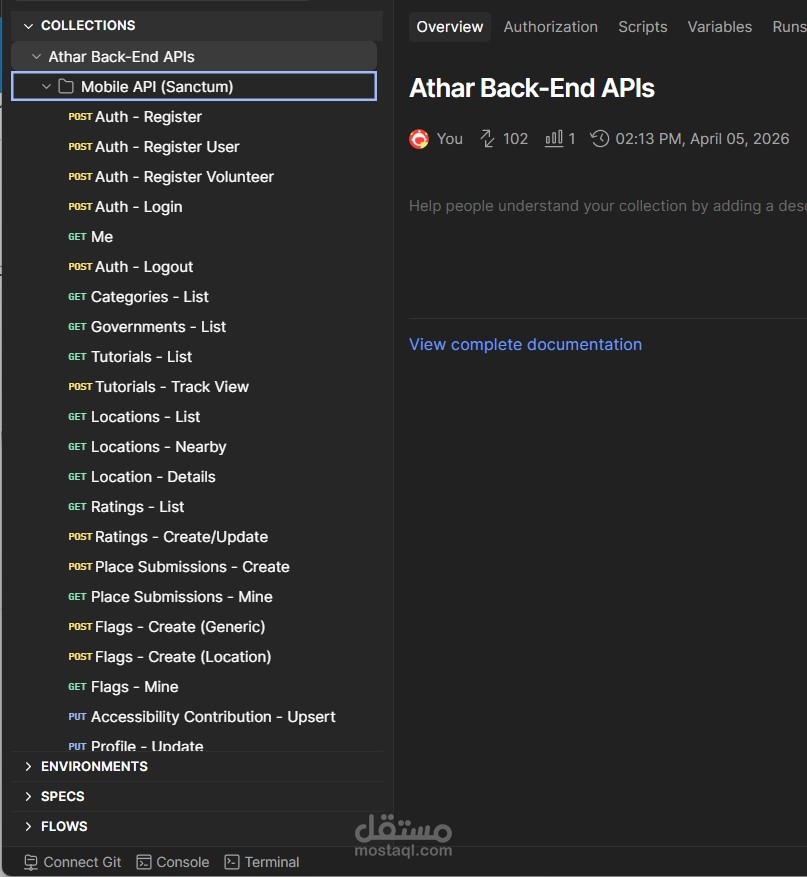Open the Runs tab
Viewport: 807px width, 877px height.
pos(789,27)
